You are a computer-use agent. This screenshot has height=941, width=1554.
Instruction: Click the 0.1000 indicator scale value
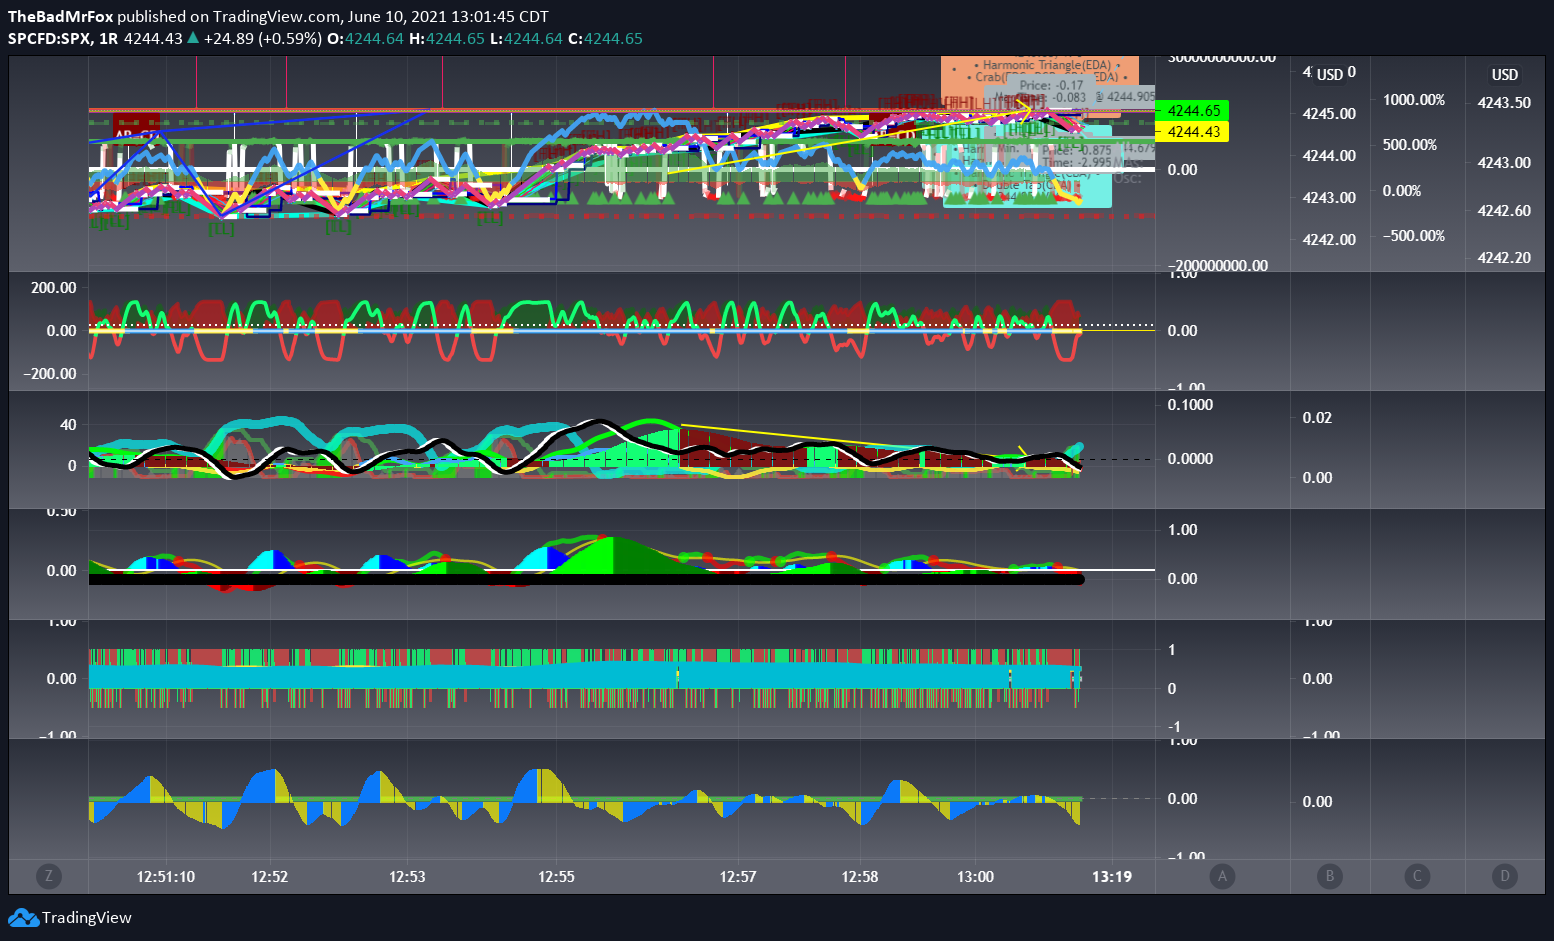click(x=1190, y=405)
